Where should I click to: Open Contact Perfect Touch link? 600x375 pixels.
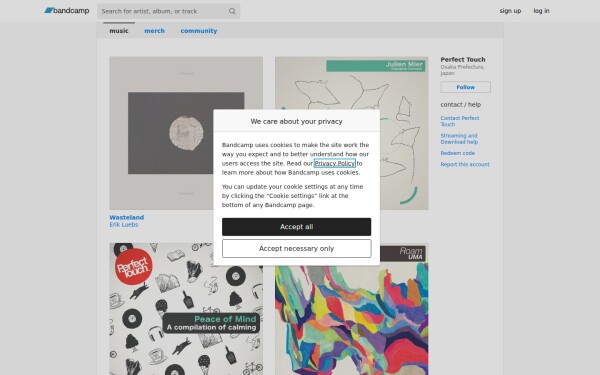point(460,121)
